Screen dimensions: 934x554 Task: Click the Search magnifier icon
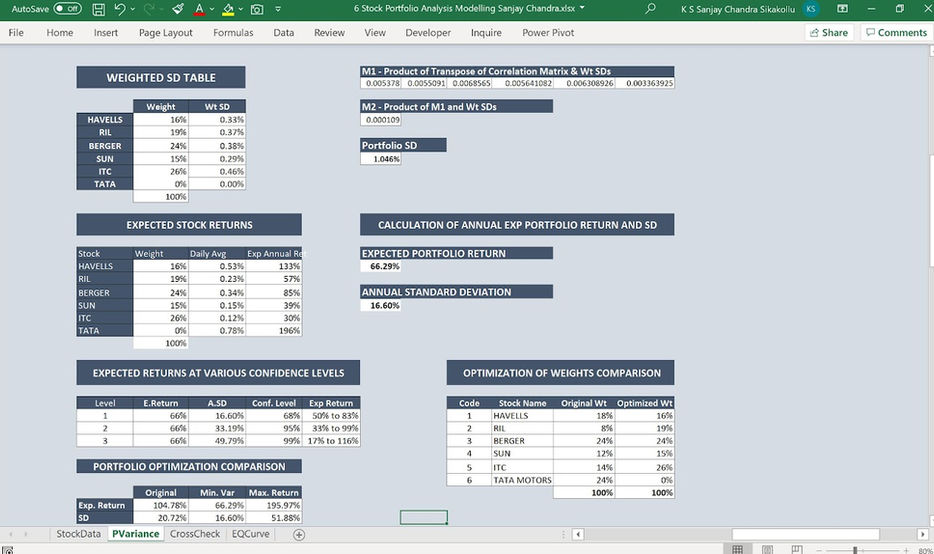[650, 8]
